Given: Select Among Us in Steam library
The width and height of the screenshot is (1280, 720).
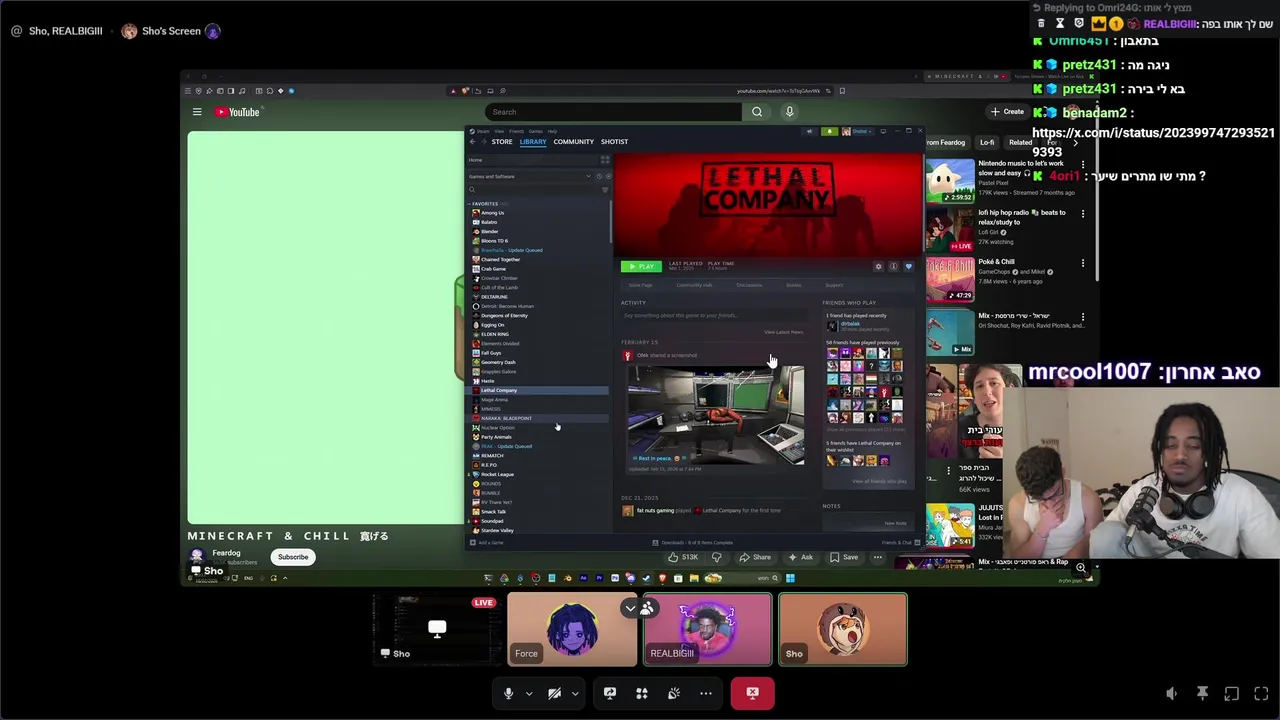Looking at the screenshot, I should (x=492, y=213).
